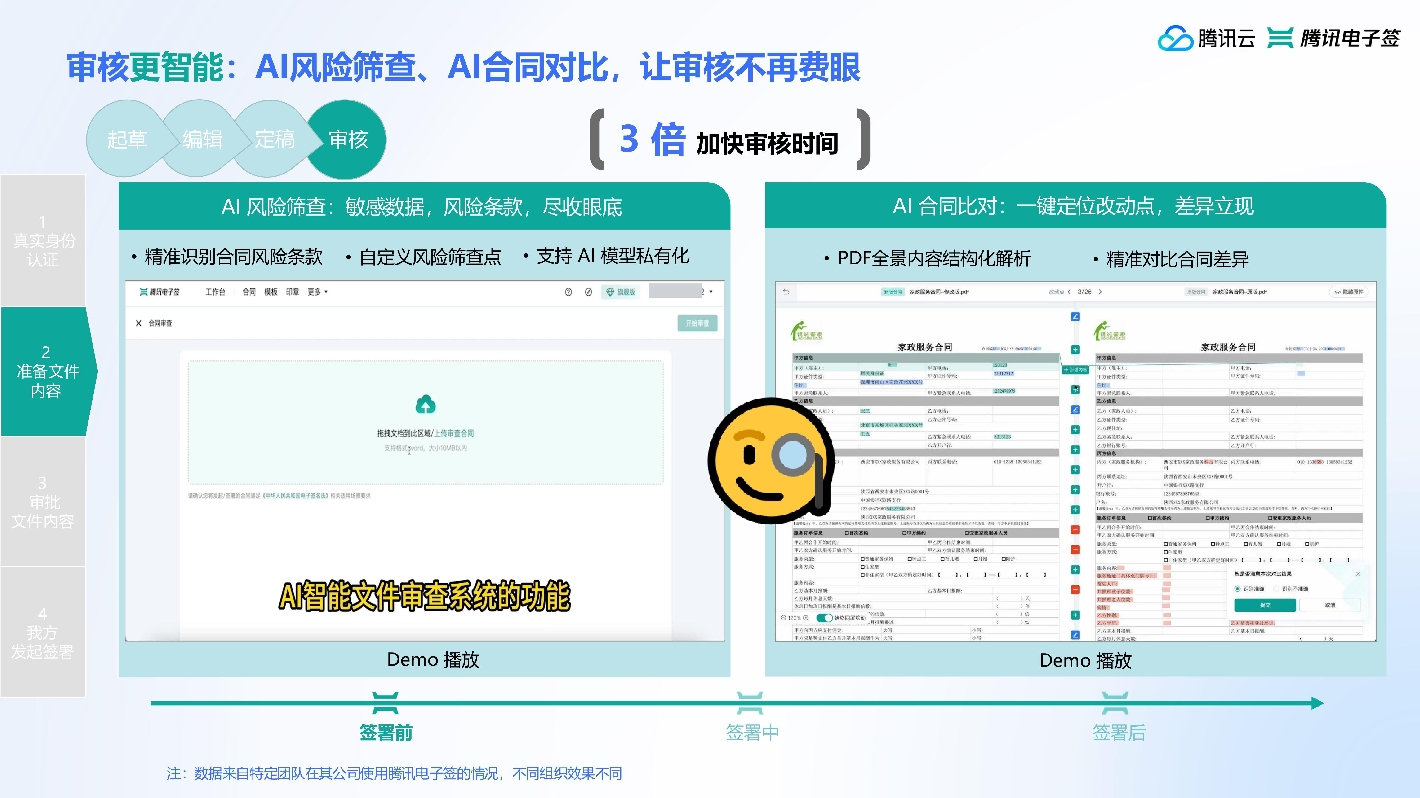This screenshot has height=798, width=1420.
Task: Go to next difference with right chevron
Action: (1100, 292)
